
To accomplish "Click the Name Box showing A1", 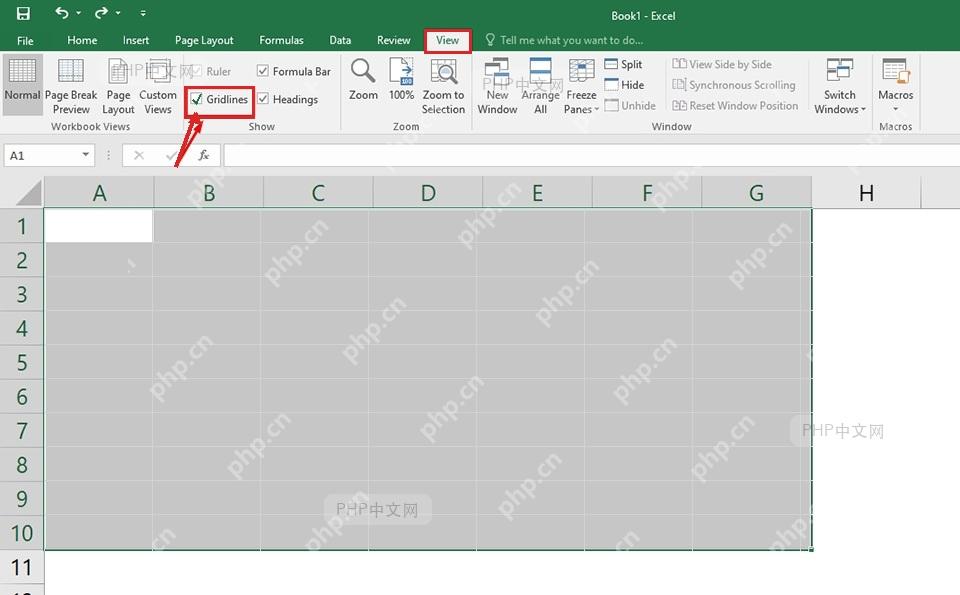I will click(42, 155).
